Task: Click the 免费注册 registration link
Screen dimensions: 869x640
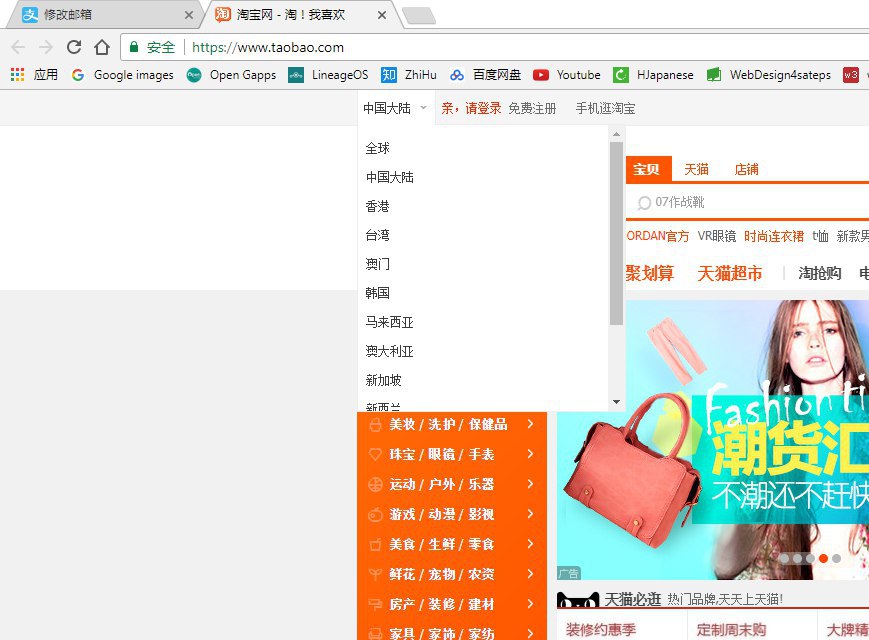Action: pos(532,108)
